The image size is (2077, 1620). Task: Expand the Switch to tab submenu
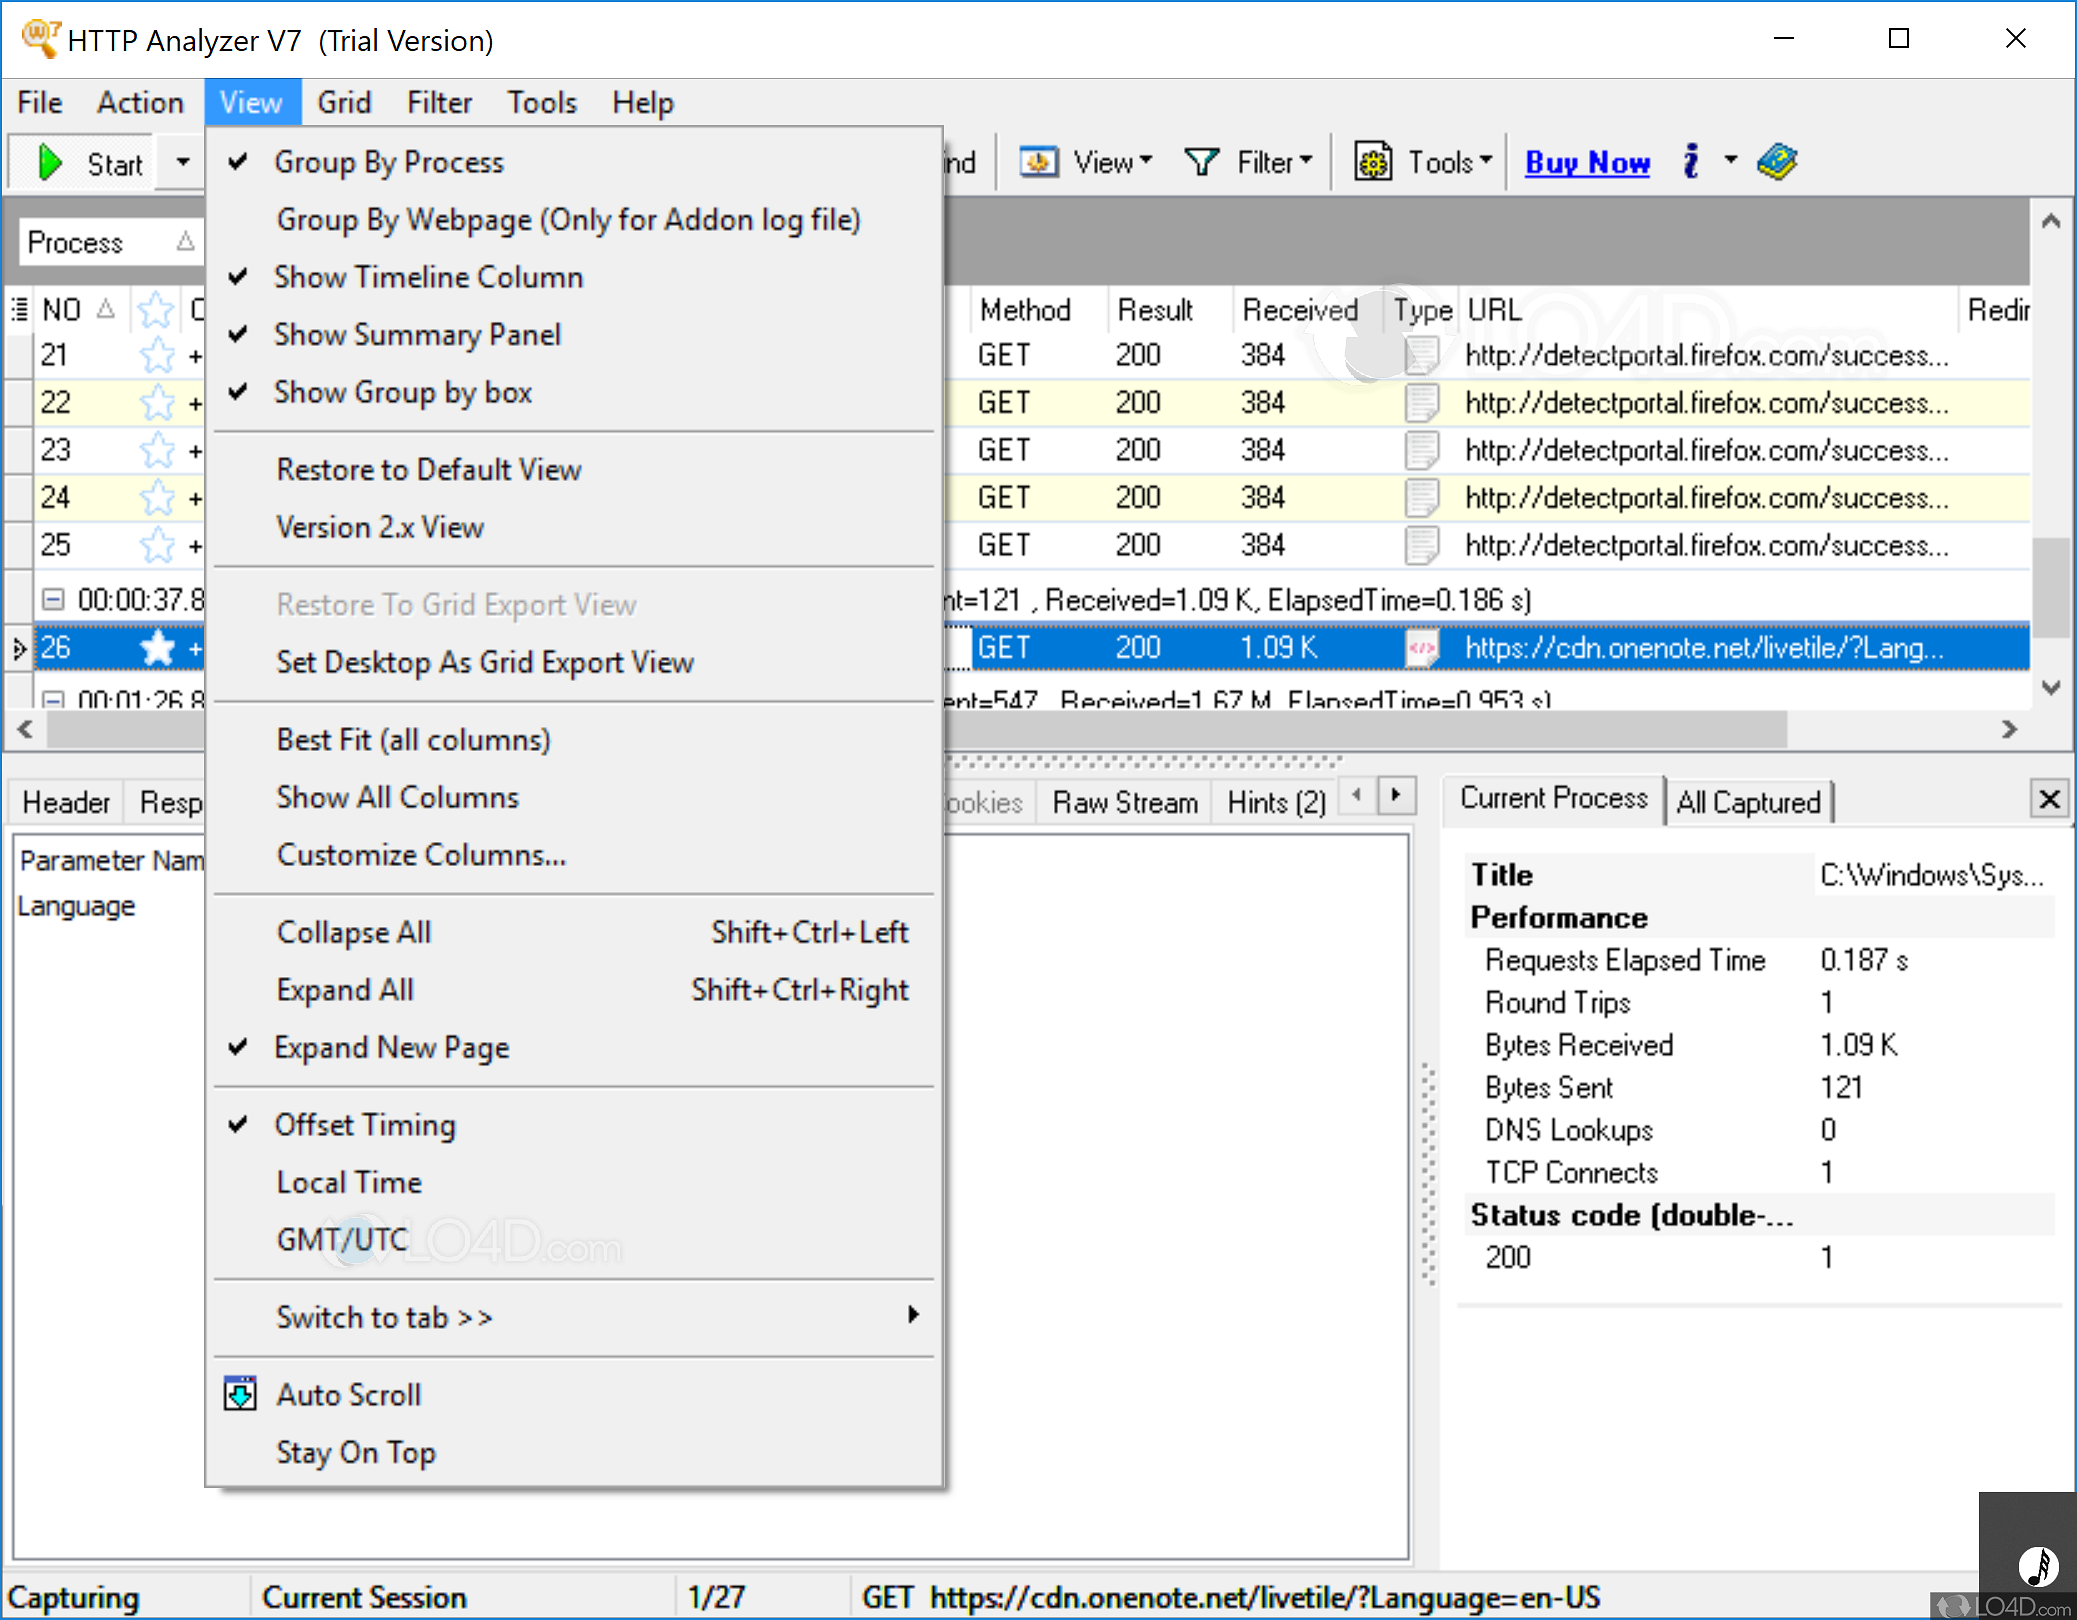click(x=383, y=1317)
